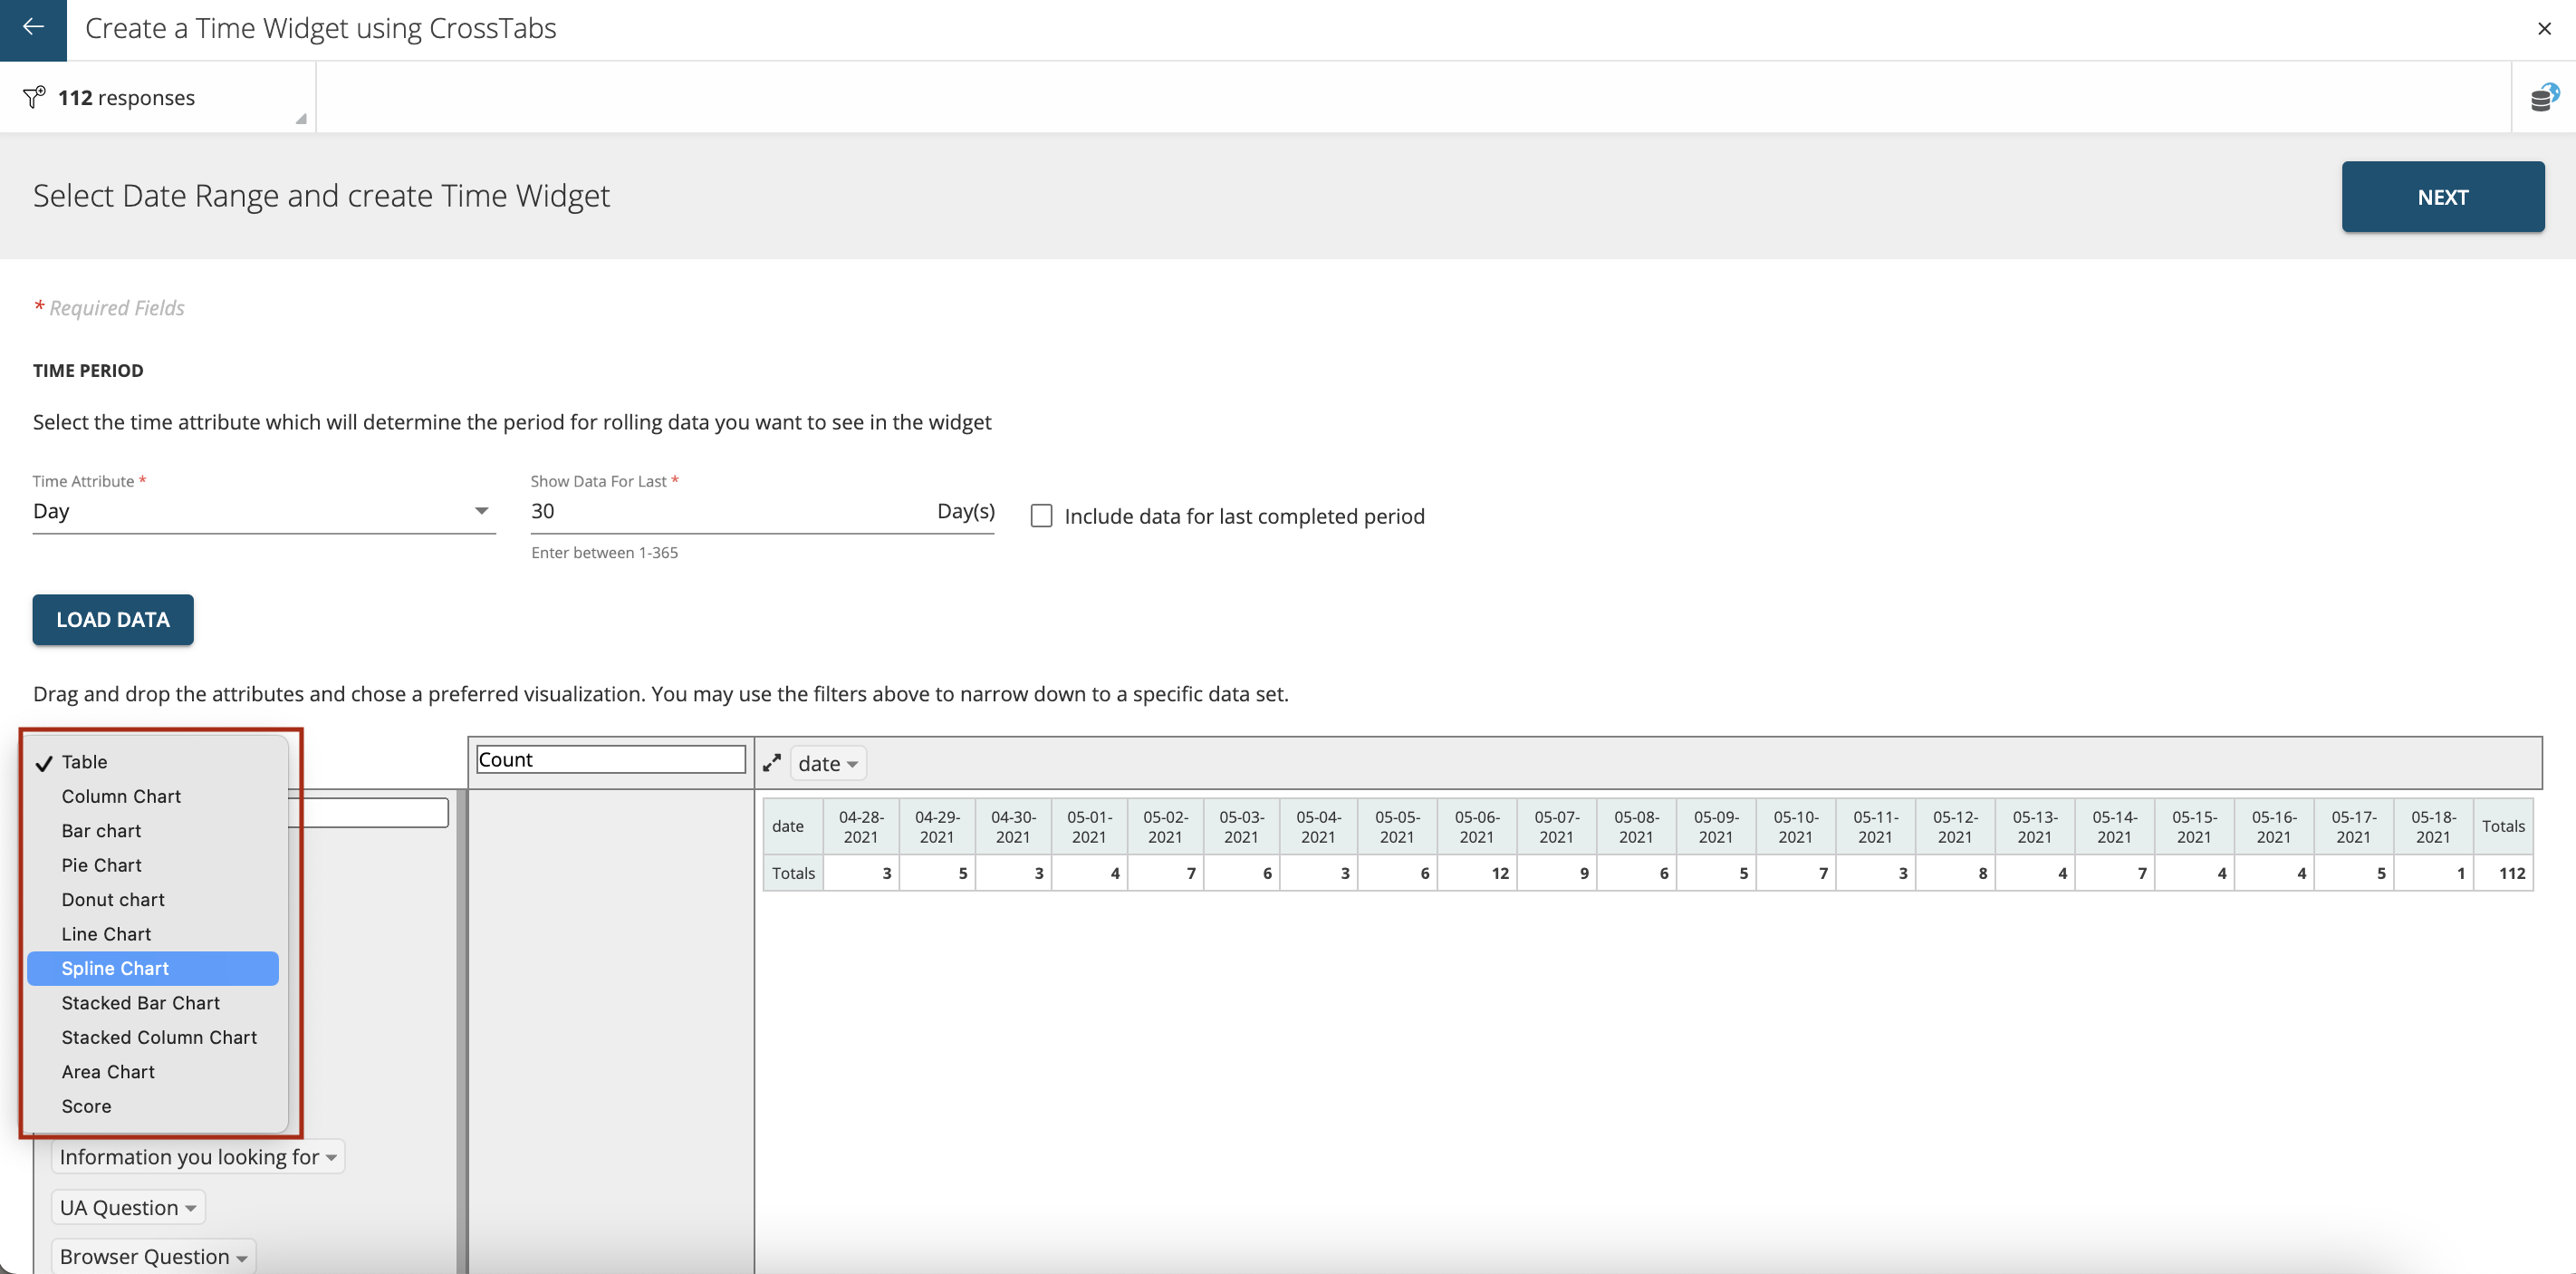Viewport: 2576px width, 1274px height.
Task: Choose Bar chart visualization
Action: pos(153,831)
